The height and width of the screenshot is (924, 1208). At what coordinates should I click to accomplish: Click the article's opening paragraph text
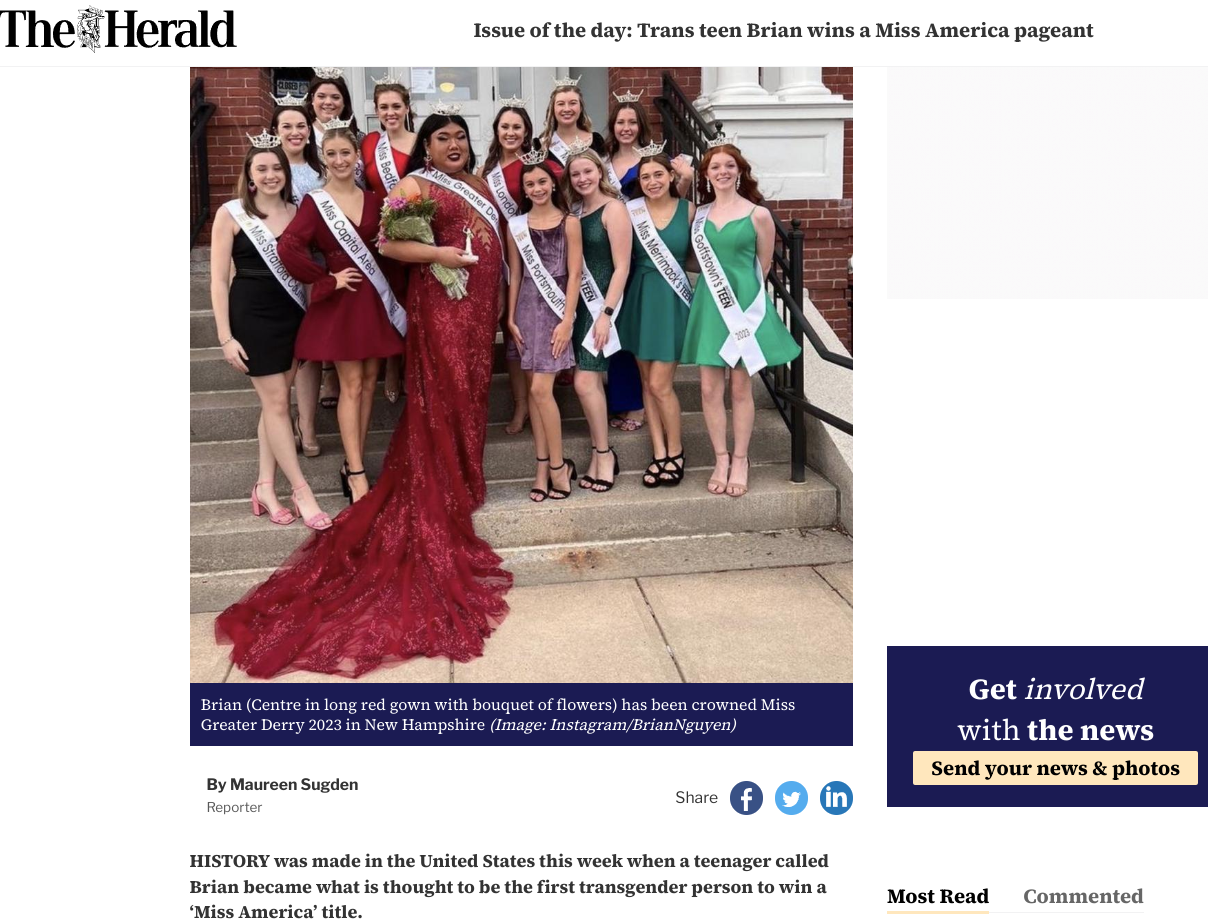pos(509,886)
